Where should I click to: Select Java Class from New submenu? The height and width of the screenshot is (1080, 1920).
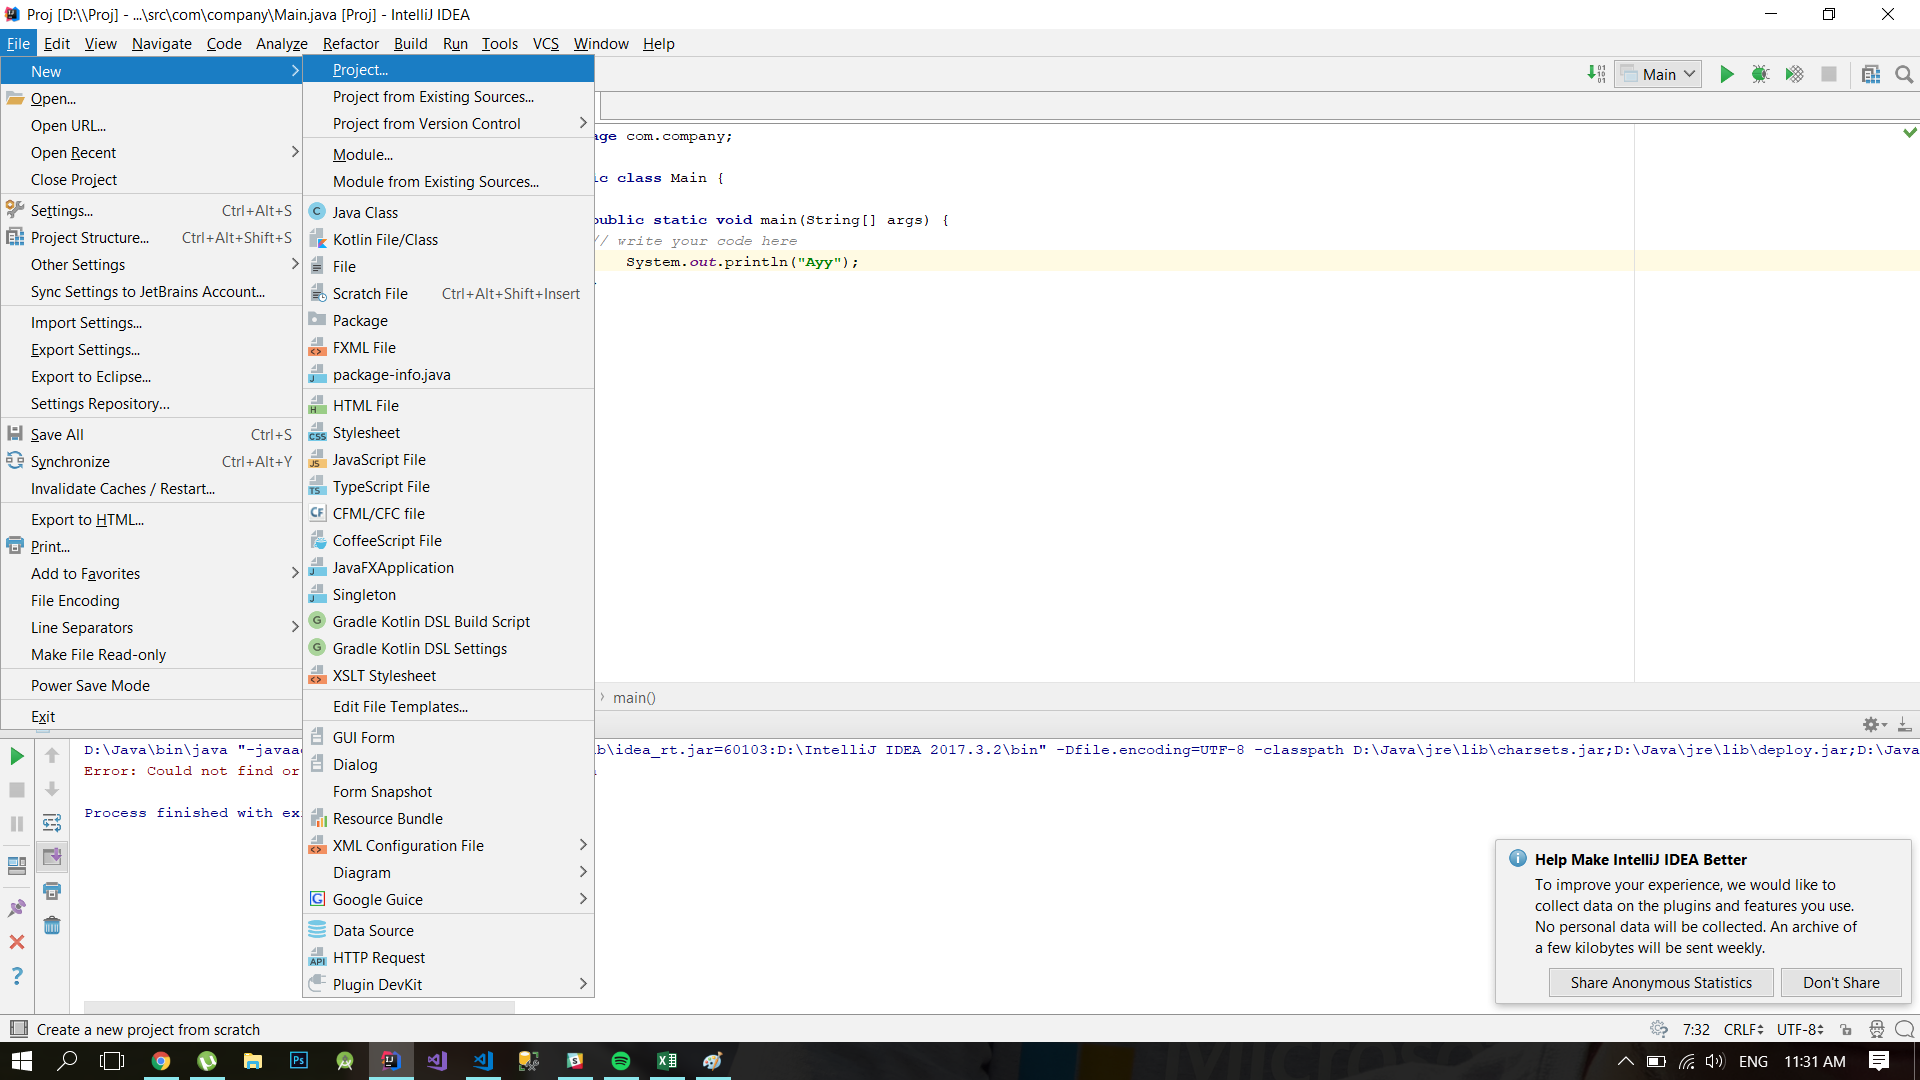click(448, 212)
